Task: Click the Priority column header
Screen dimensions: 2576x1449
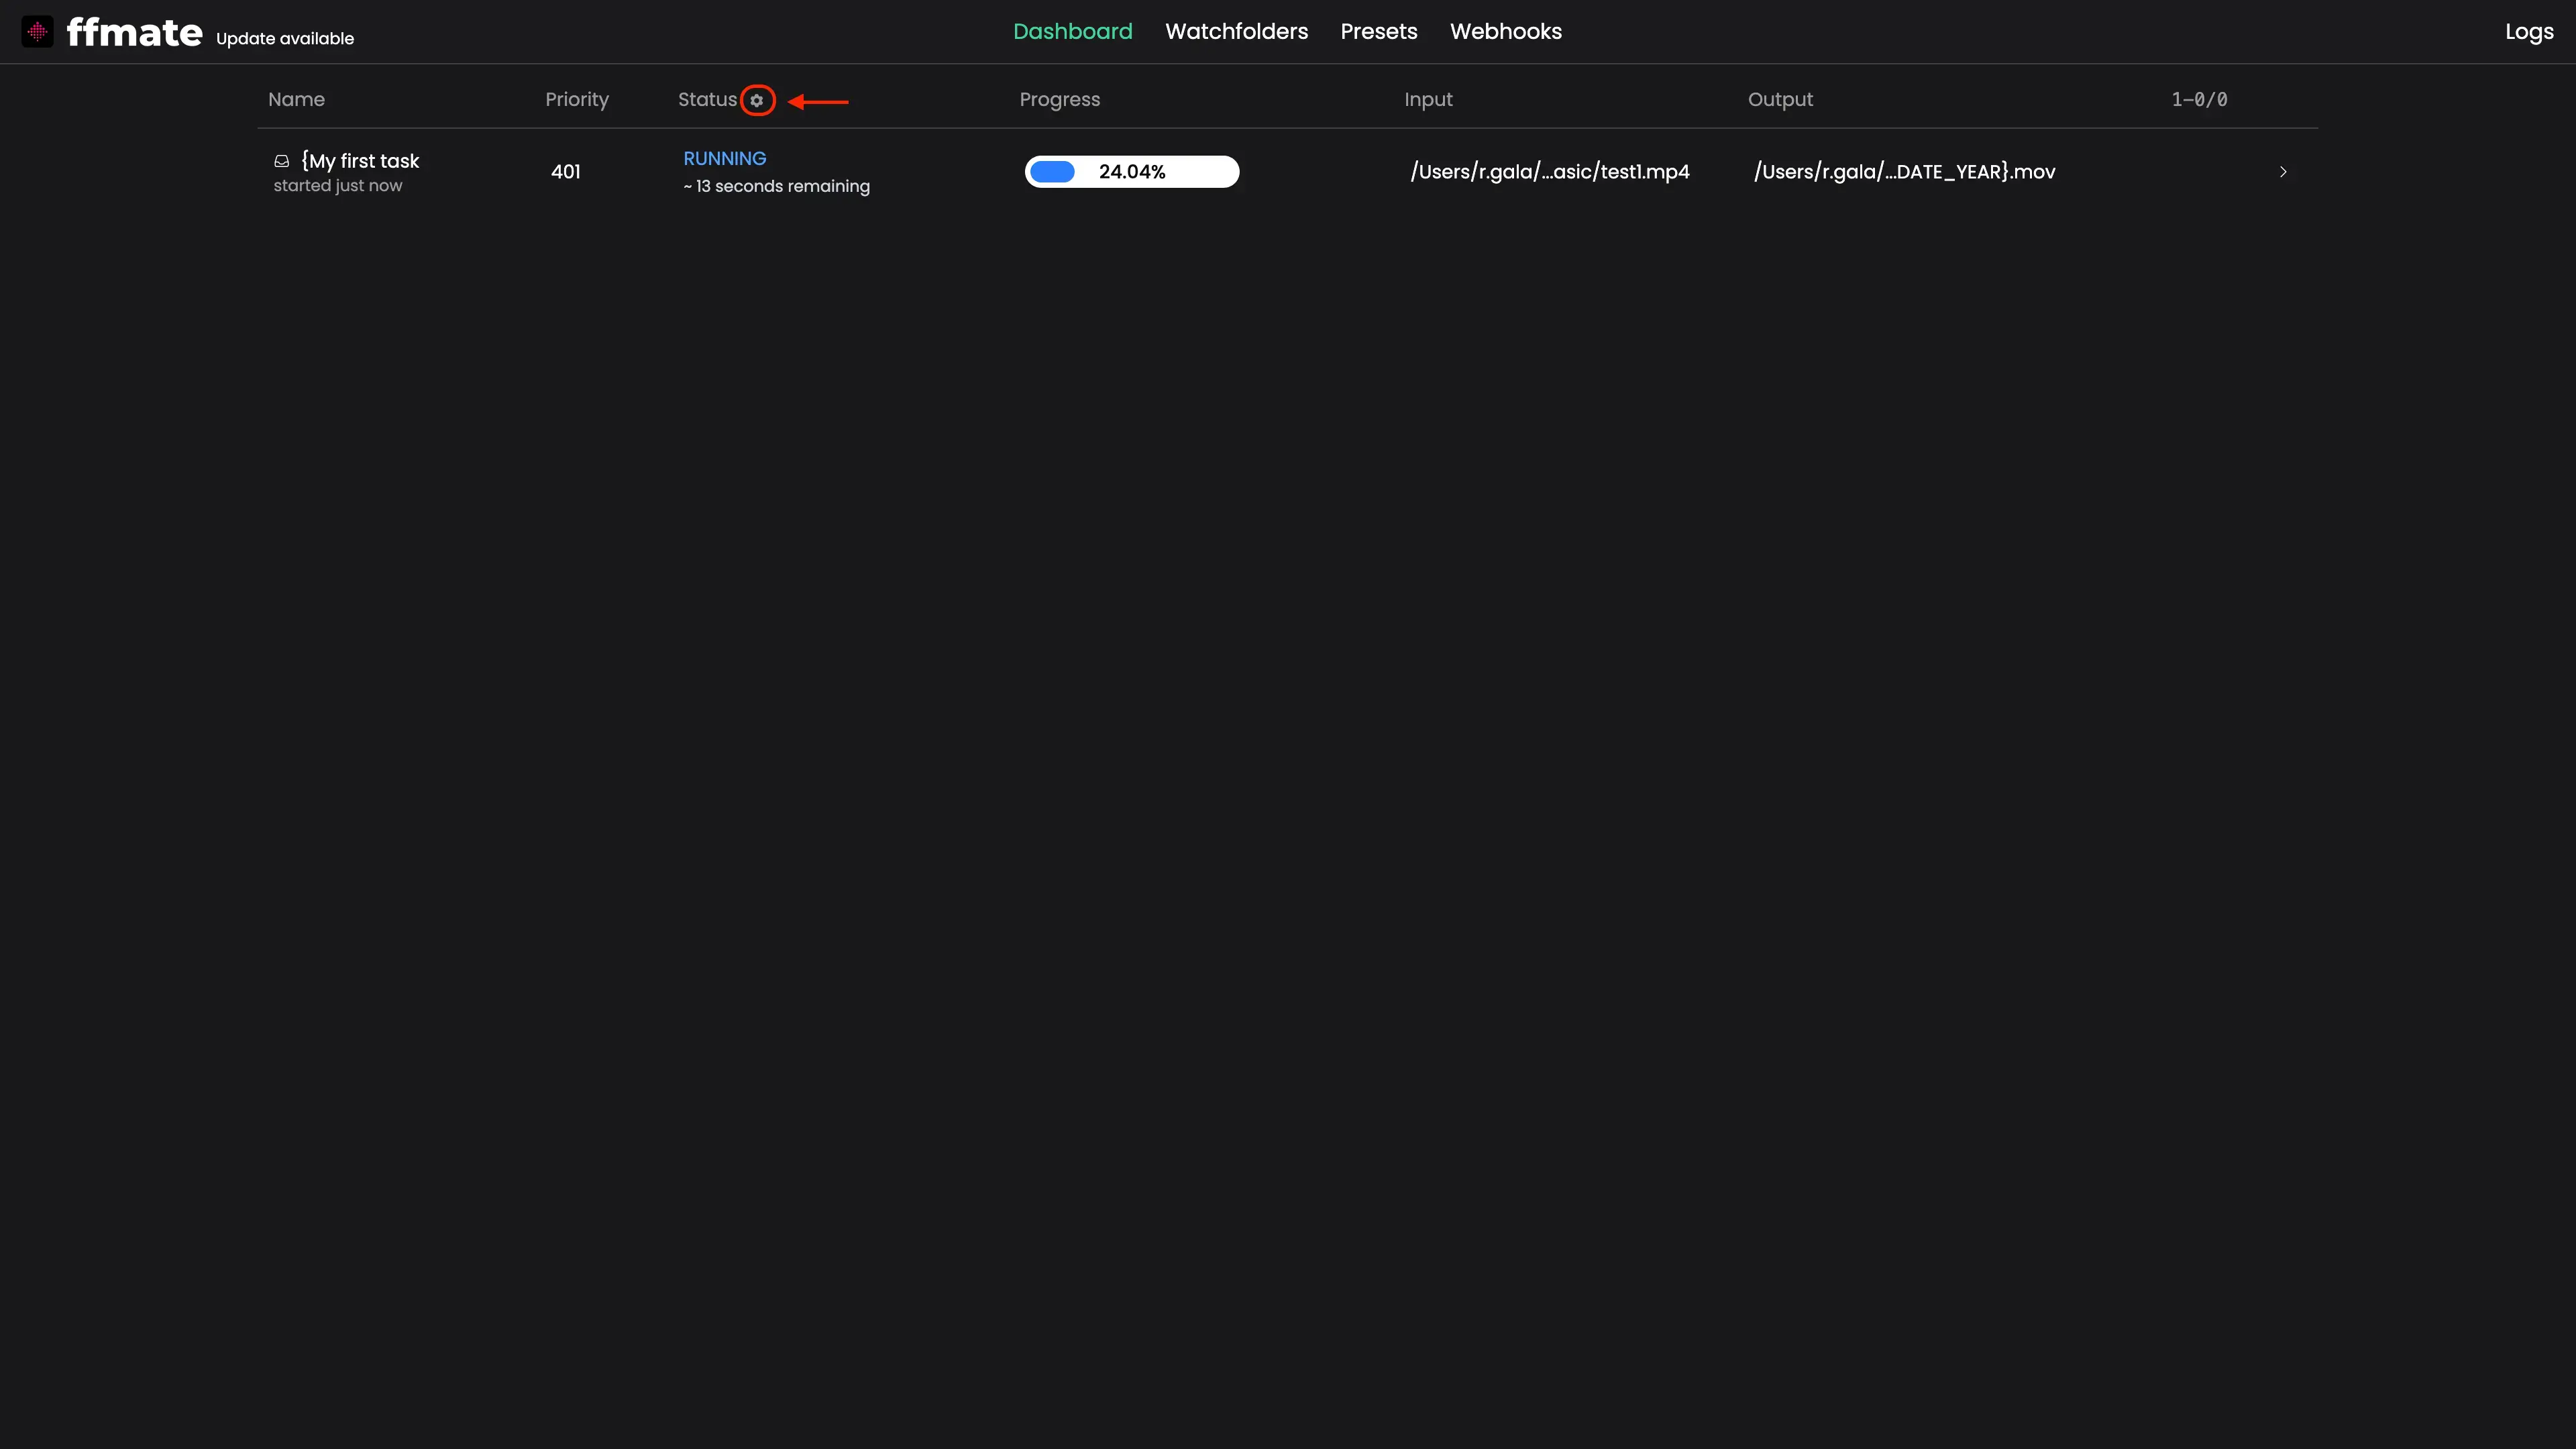Action: coord(576,100)
